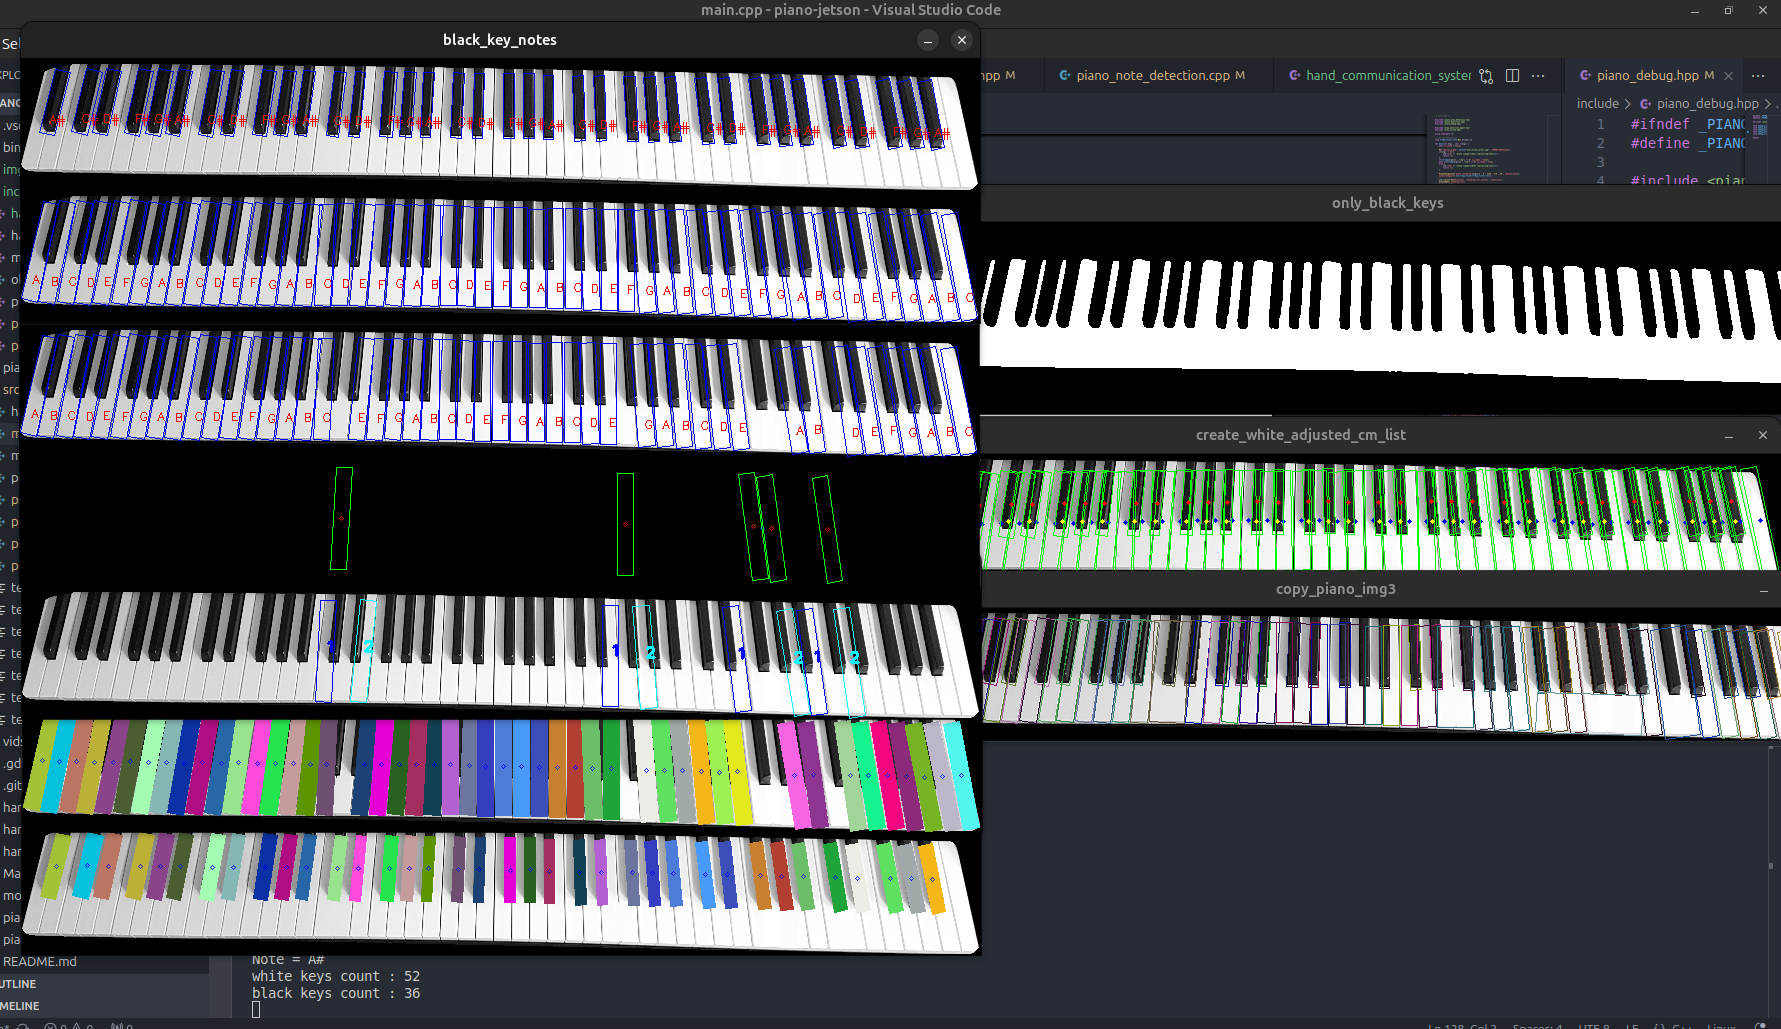Minimize the copy_piano_img3 window
Viewport: 1781px width, 1029px height.
click(x=1763, y=590)
